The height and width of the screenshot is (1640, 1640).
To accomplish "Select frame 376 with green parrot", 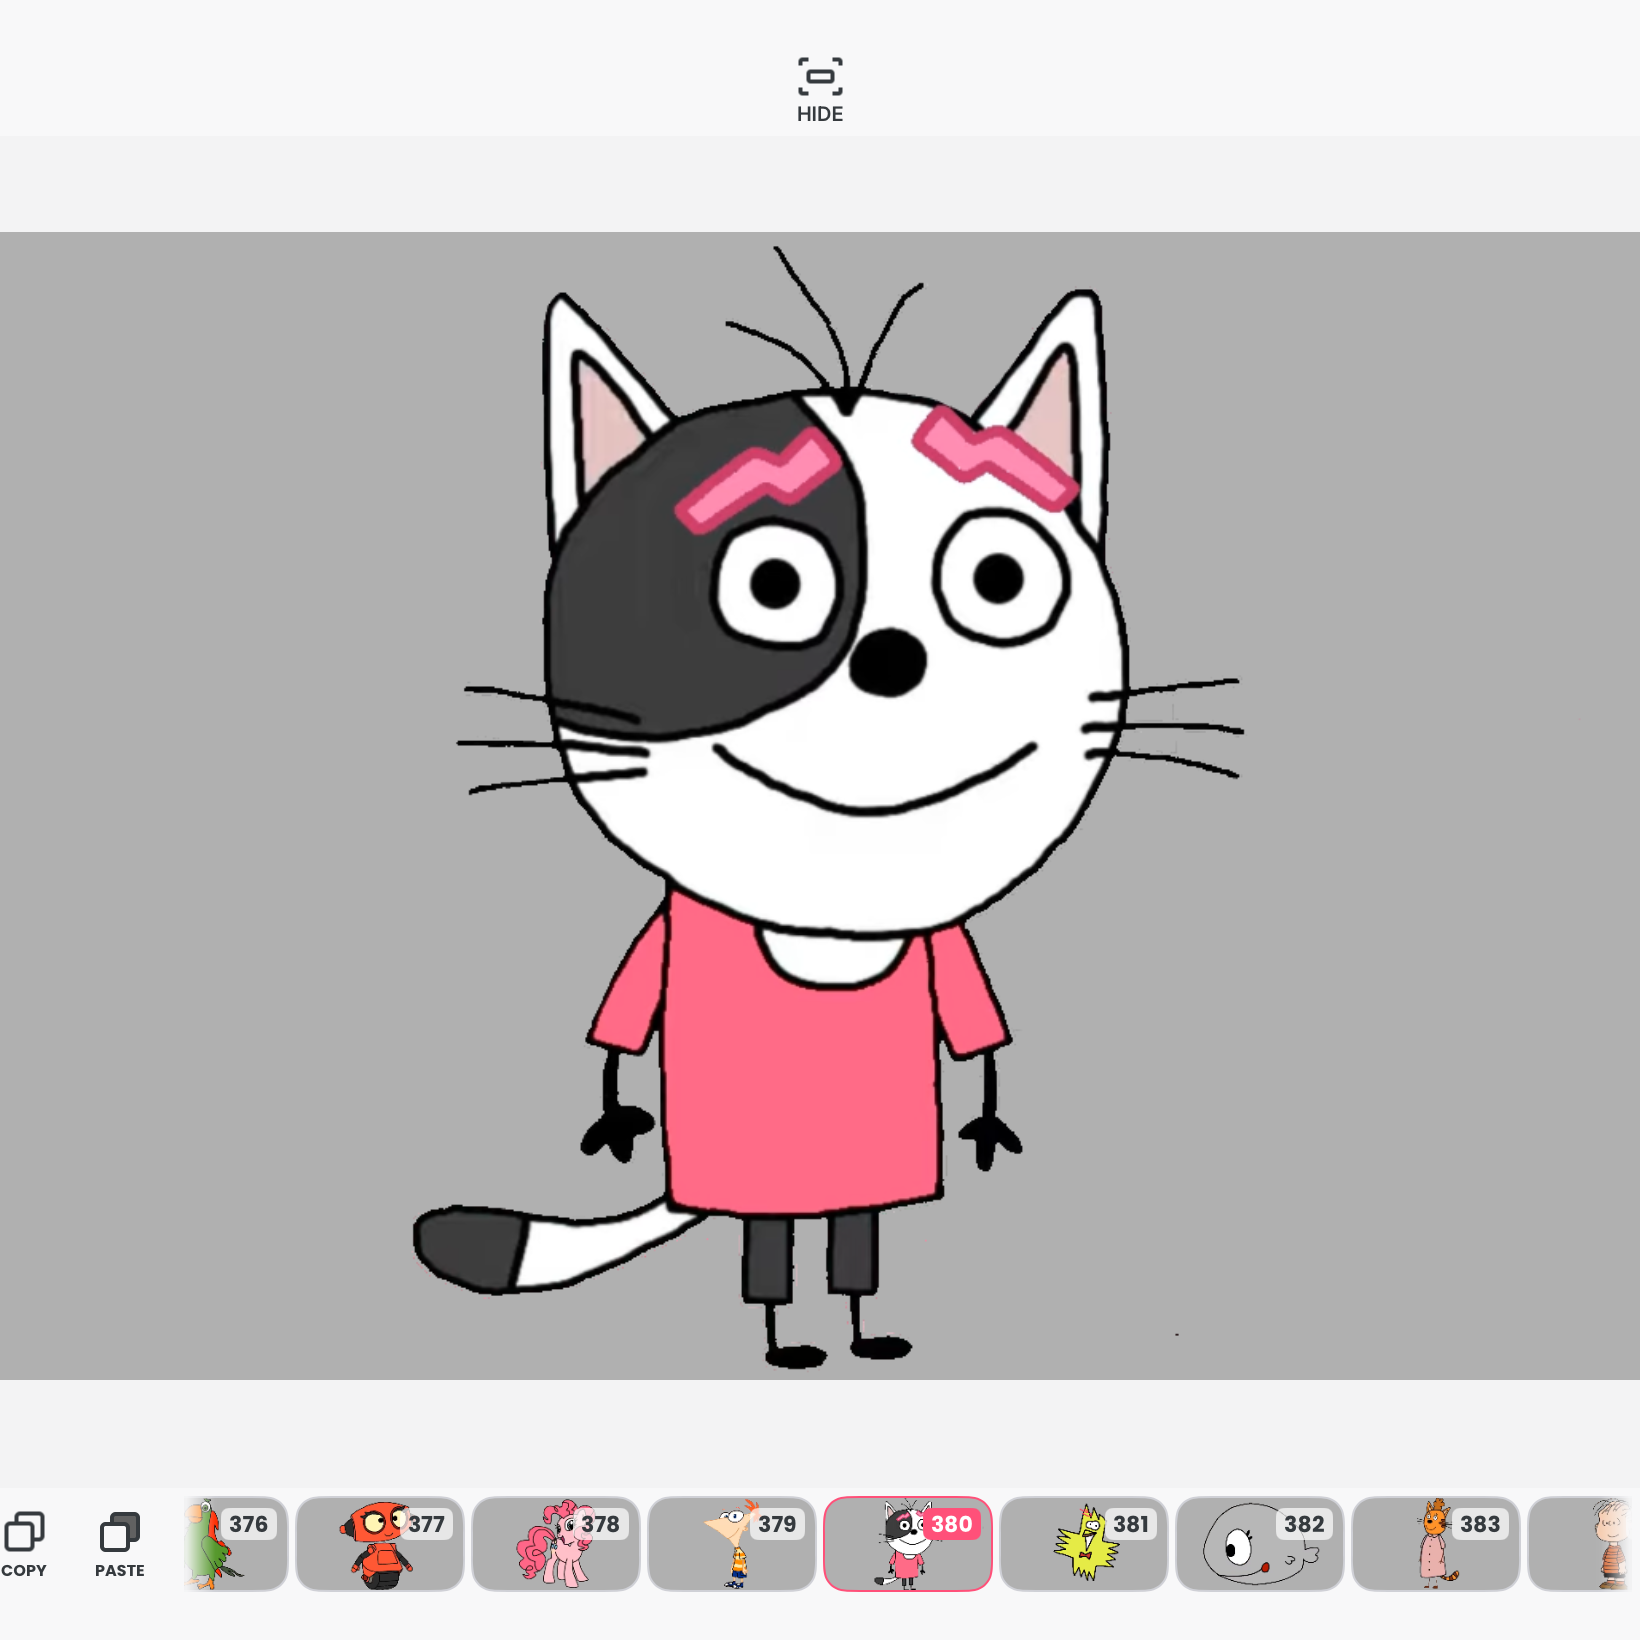I will pyautogui.click(x=235, y=1543).
